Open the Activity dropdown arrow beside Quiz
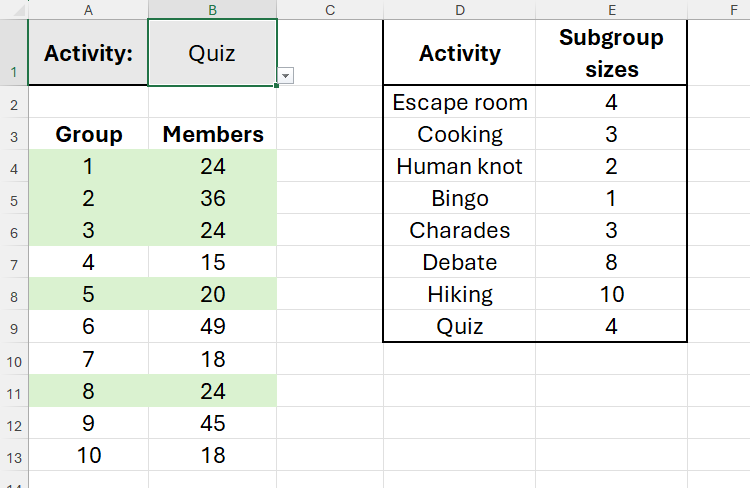 286,76
